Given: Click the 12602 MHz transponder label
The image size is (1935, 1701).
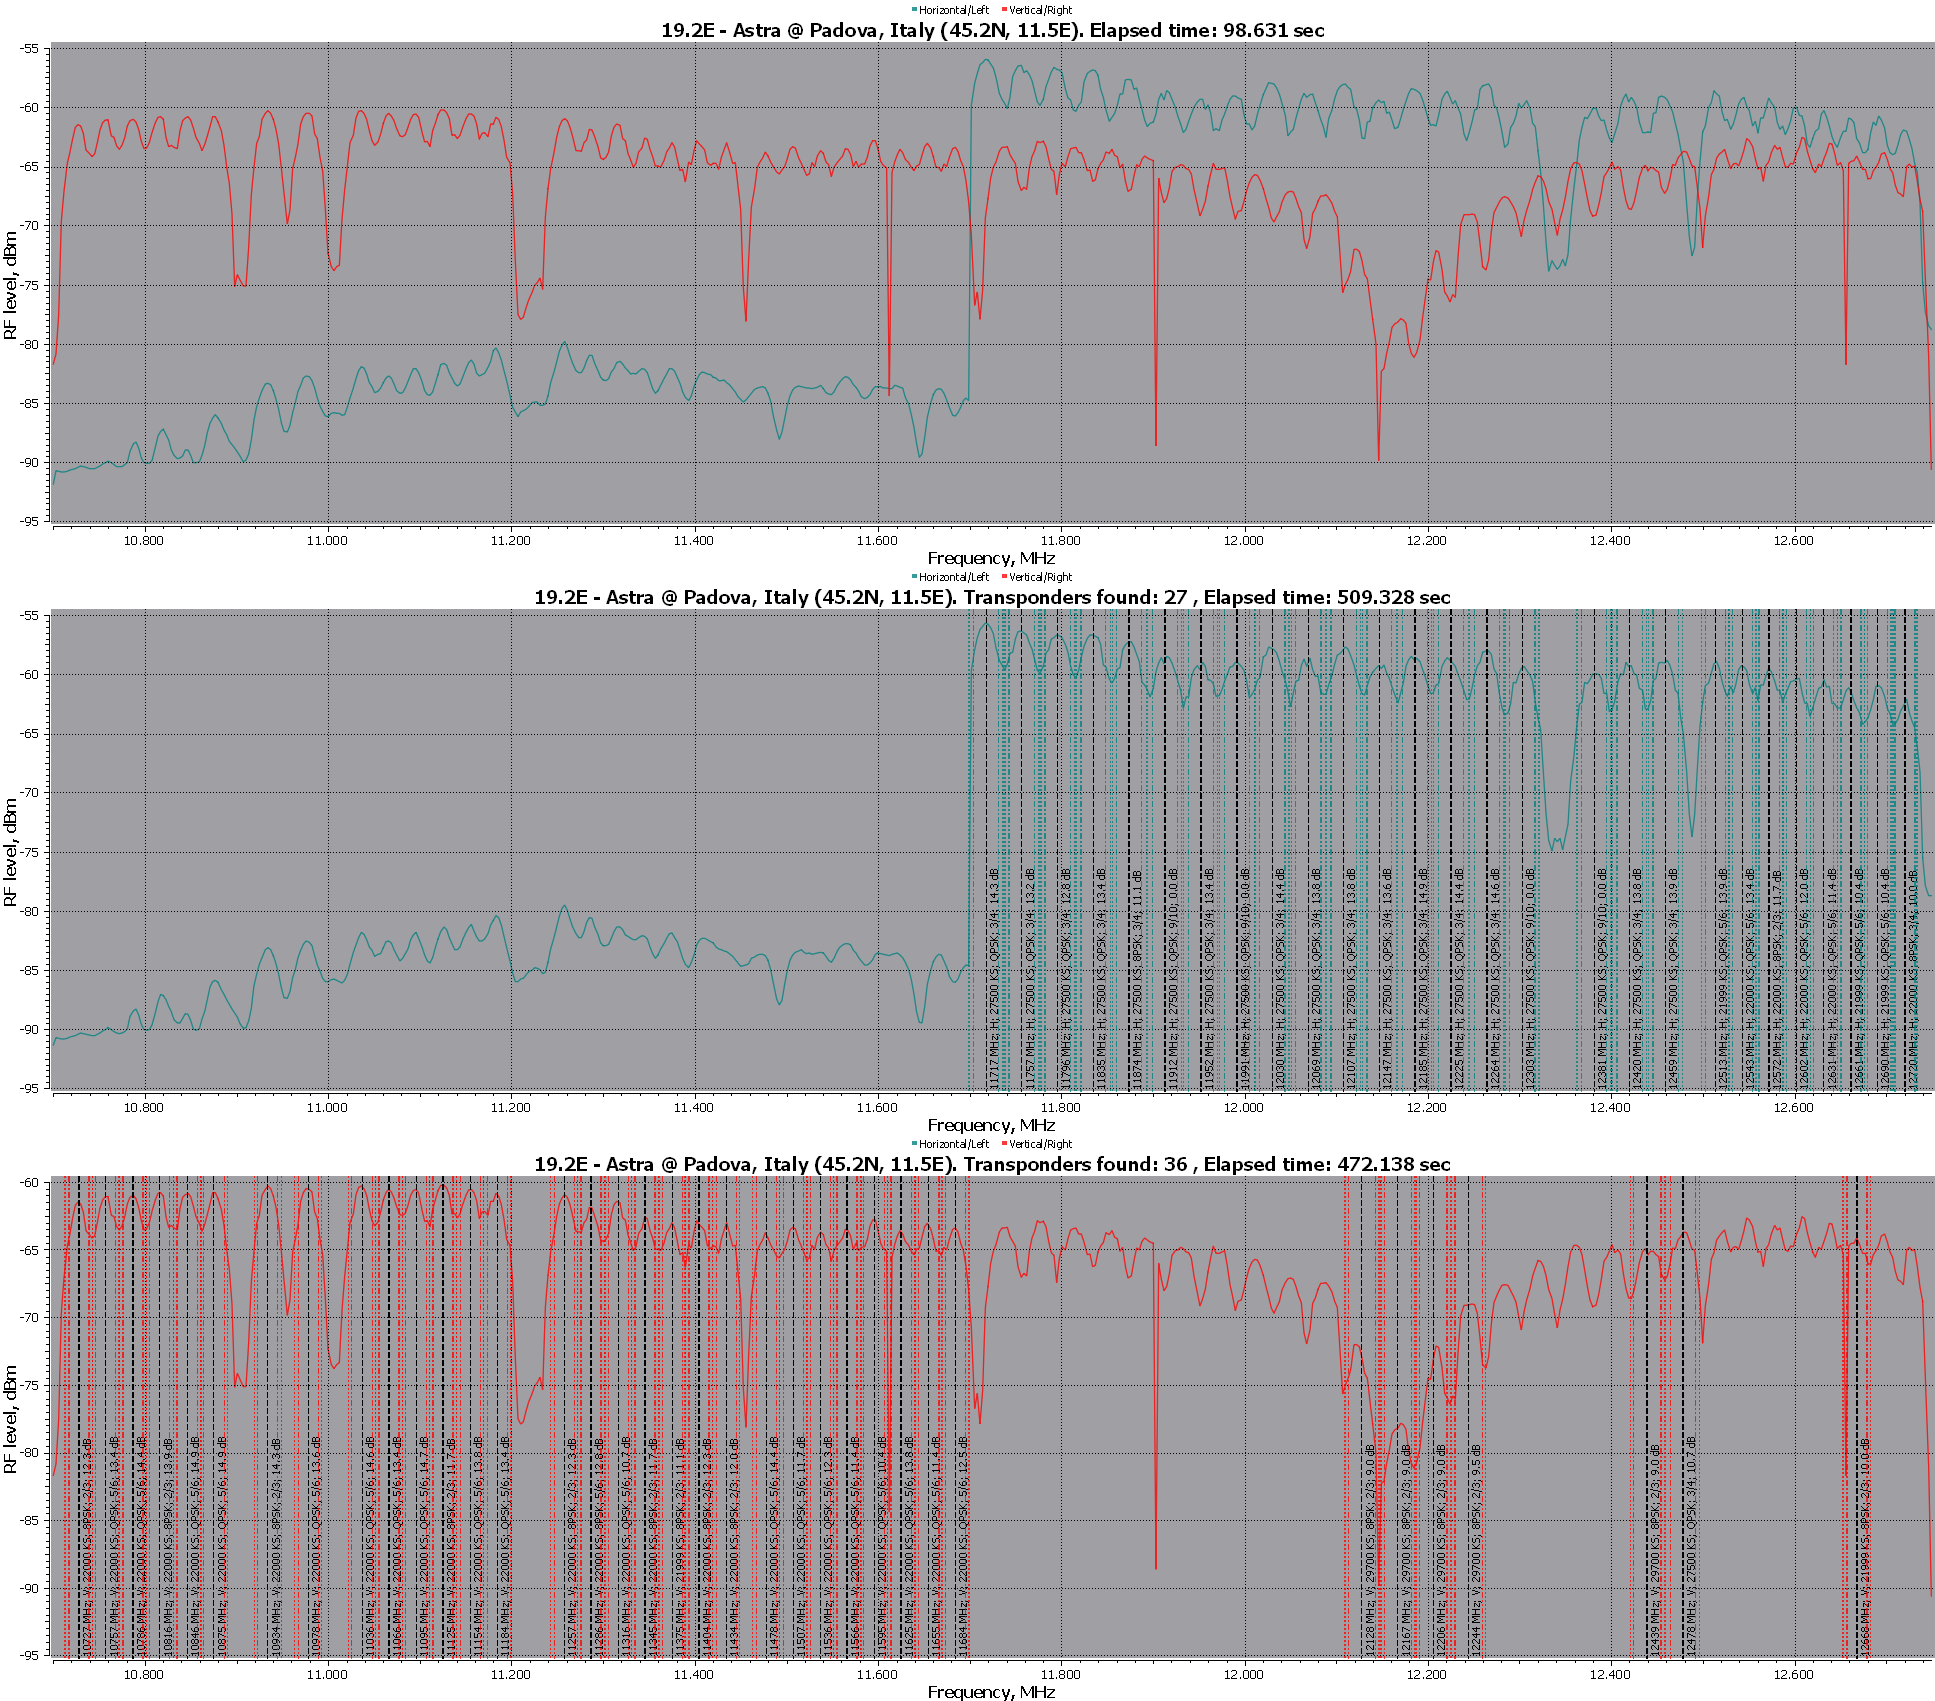Looking at the screenshot, I should [1804, 978].
